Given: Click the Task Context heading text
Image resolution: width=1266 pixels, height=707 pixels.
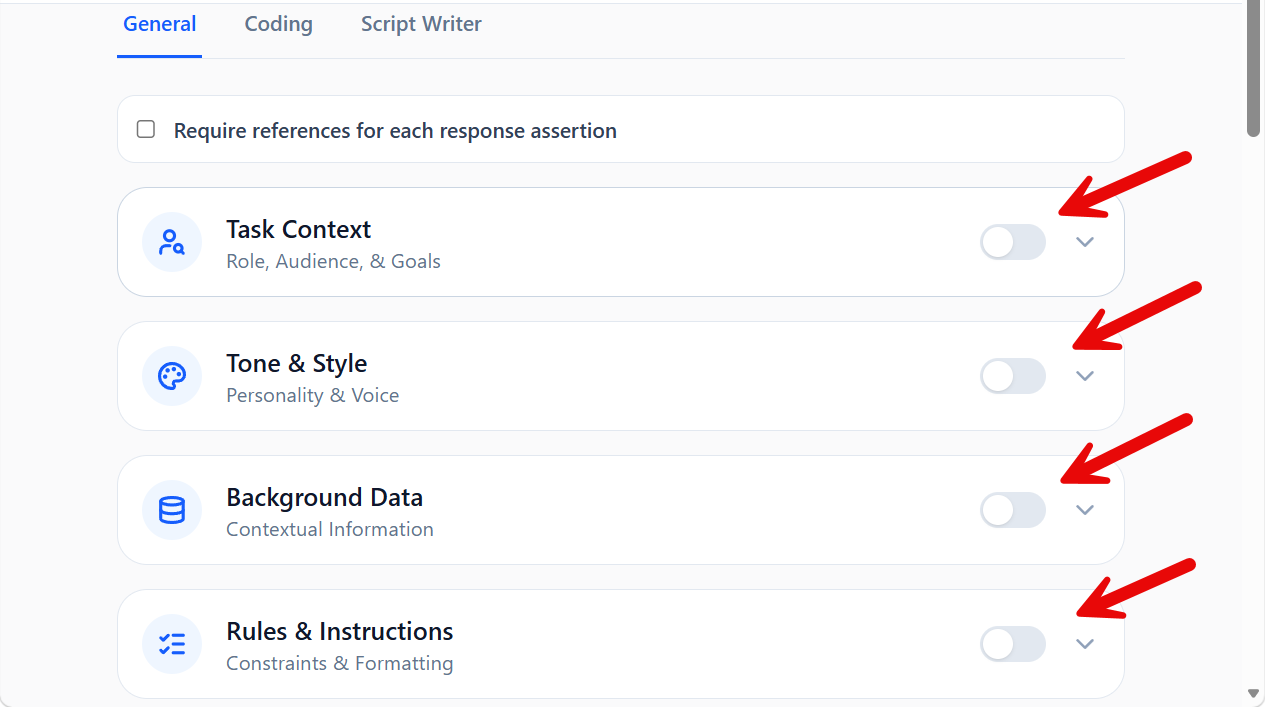Looking at the screenshot, I should pyautogui.click(x=298, y=229).
